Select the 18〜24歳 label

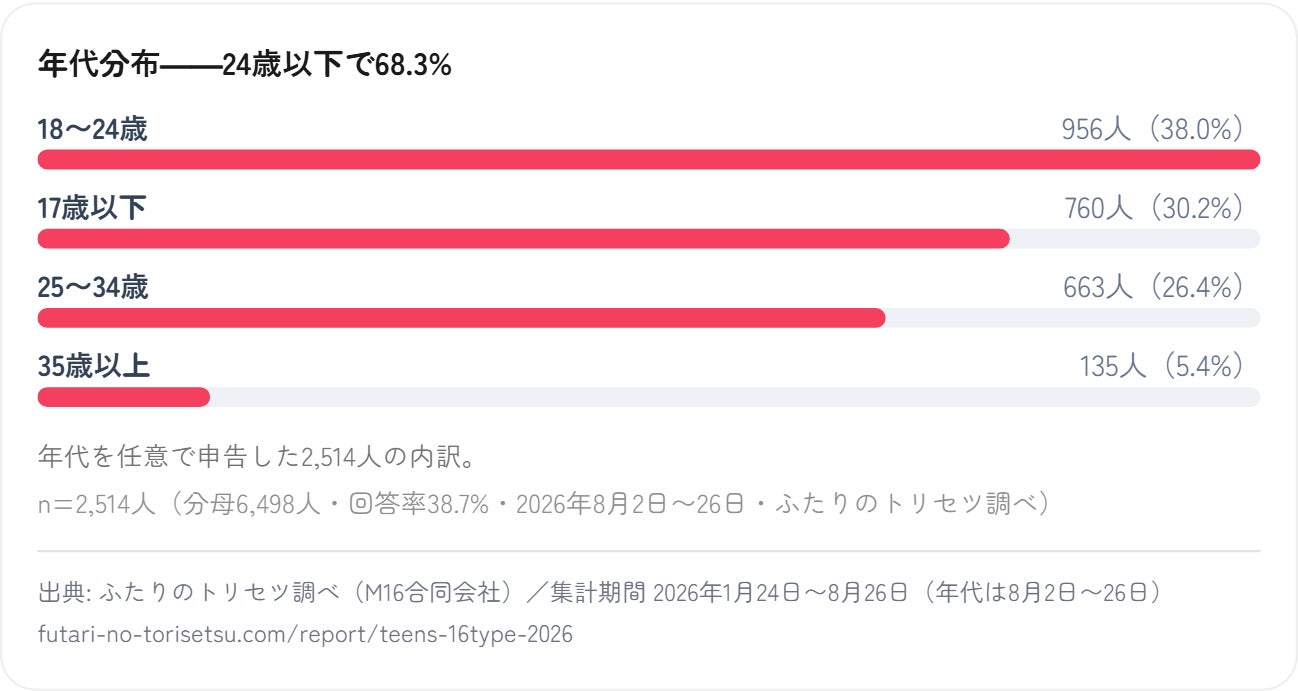click(93, 129)
